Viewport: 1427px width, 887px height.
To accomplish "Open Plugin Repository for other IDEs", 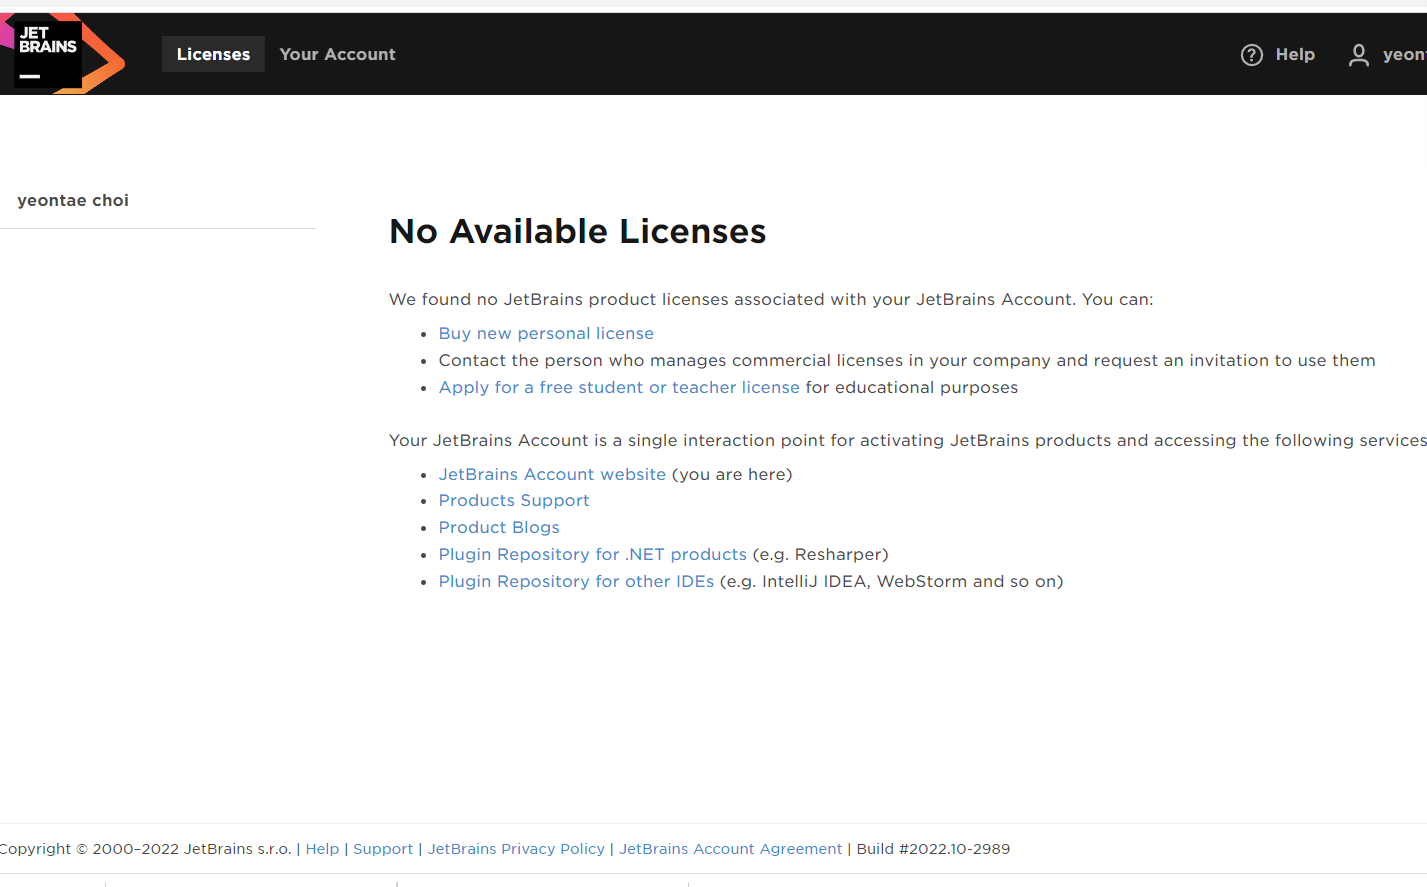I will (576, 581).
